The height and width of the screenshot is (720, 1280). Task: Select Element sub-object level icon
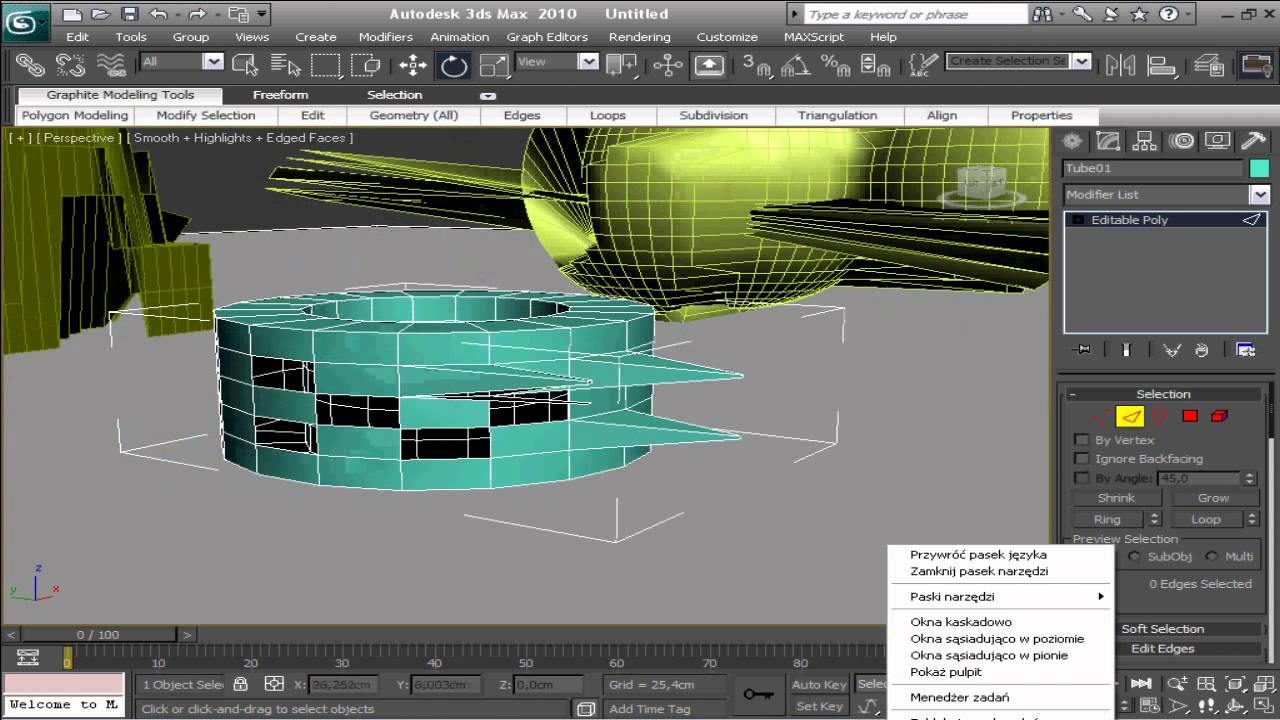pos(1219,416)
